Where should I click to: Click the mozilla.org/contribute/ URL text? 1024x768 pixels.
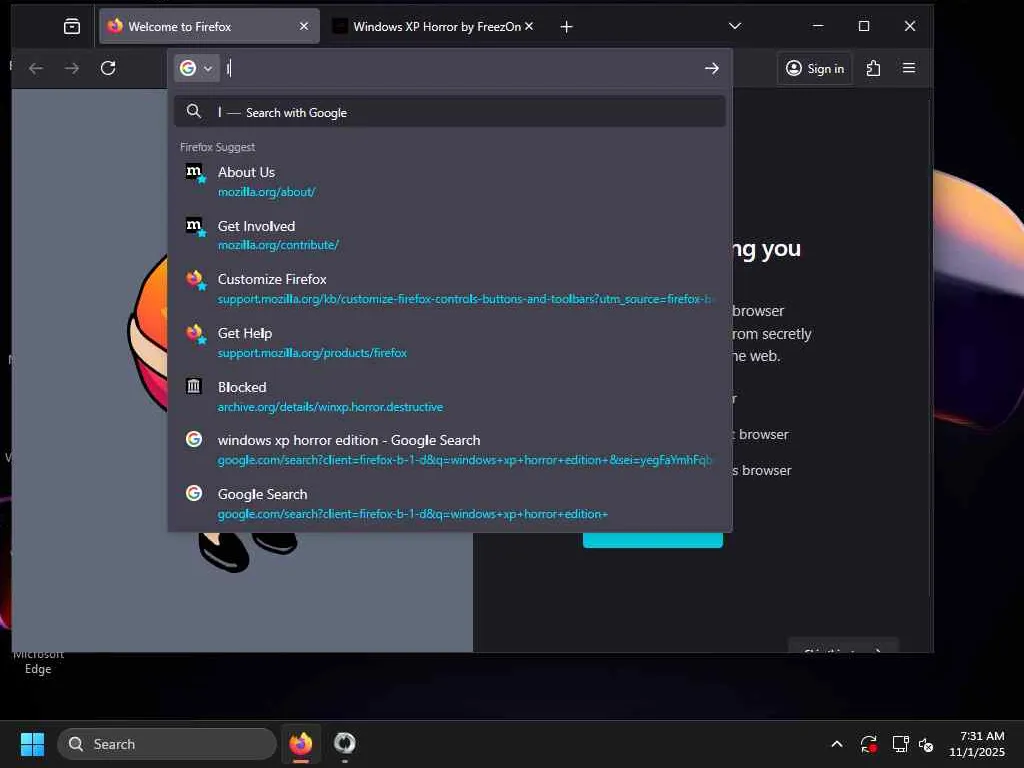(278, 245)
